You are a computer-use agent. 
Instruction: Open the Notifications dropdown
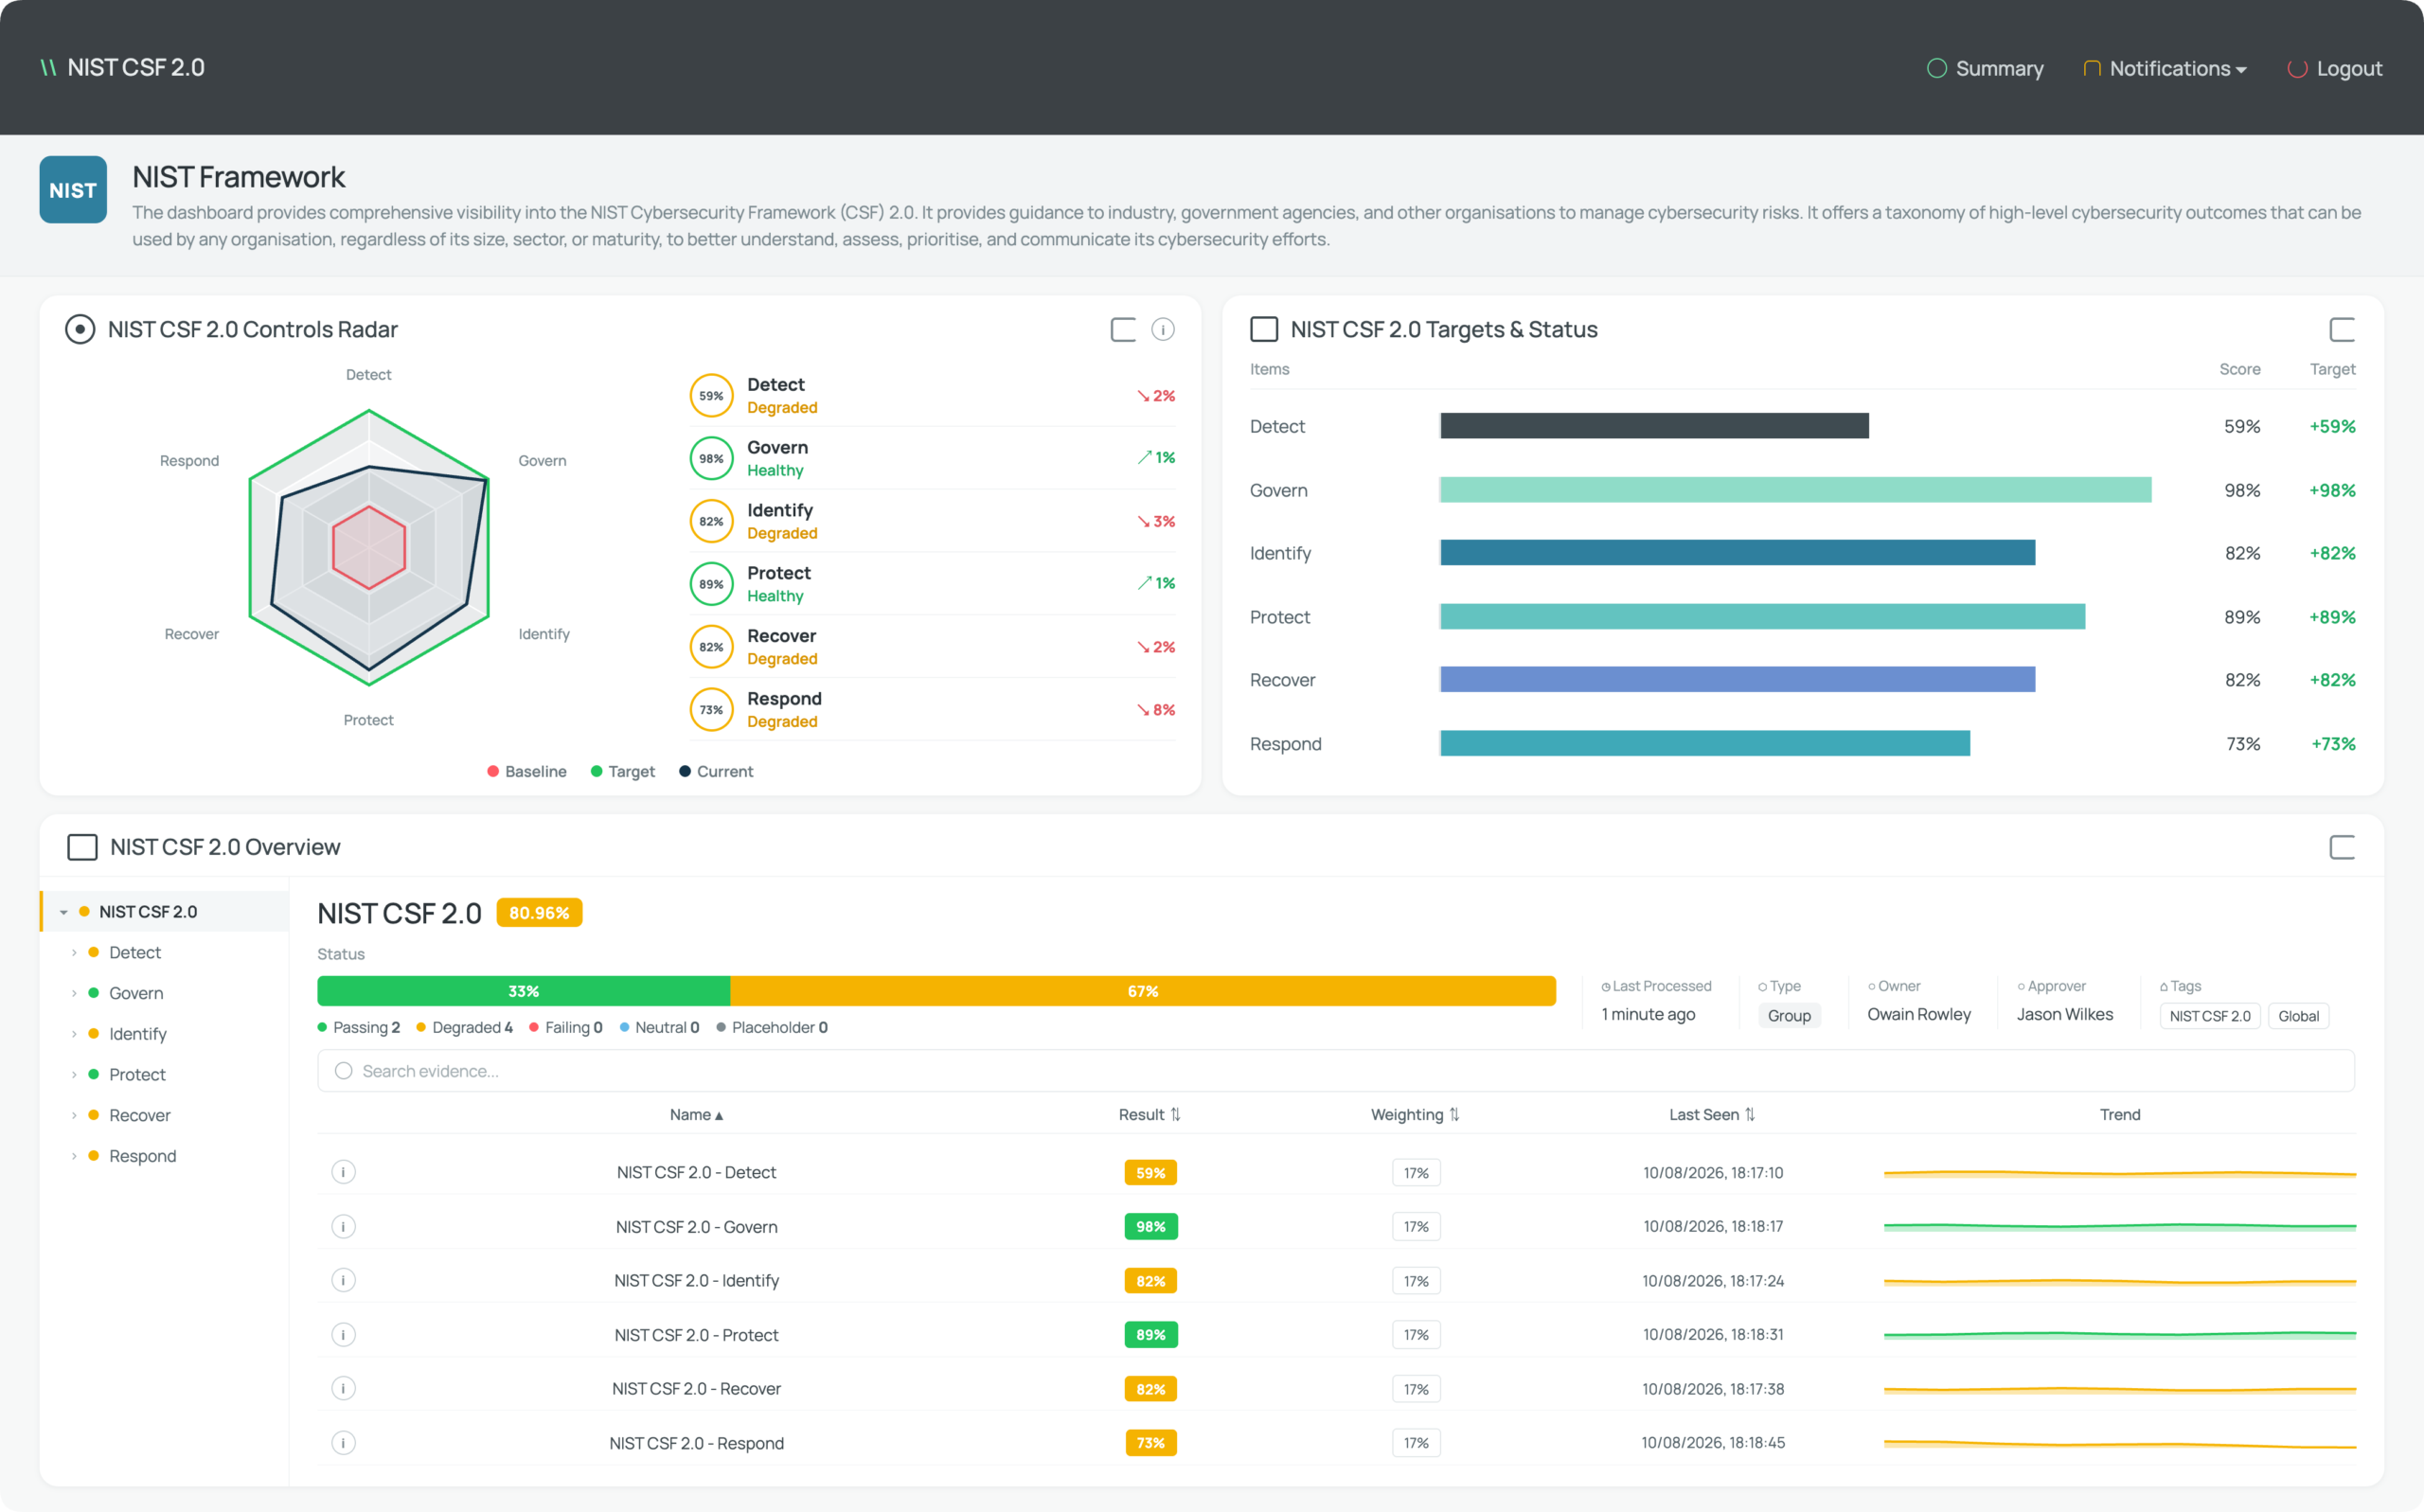[2165, 68]
